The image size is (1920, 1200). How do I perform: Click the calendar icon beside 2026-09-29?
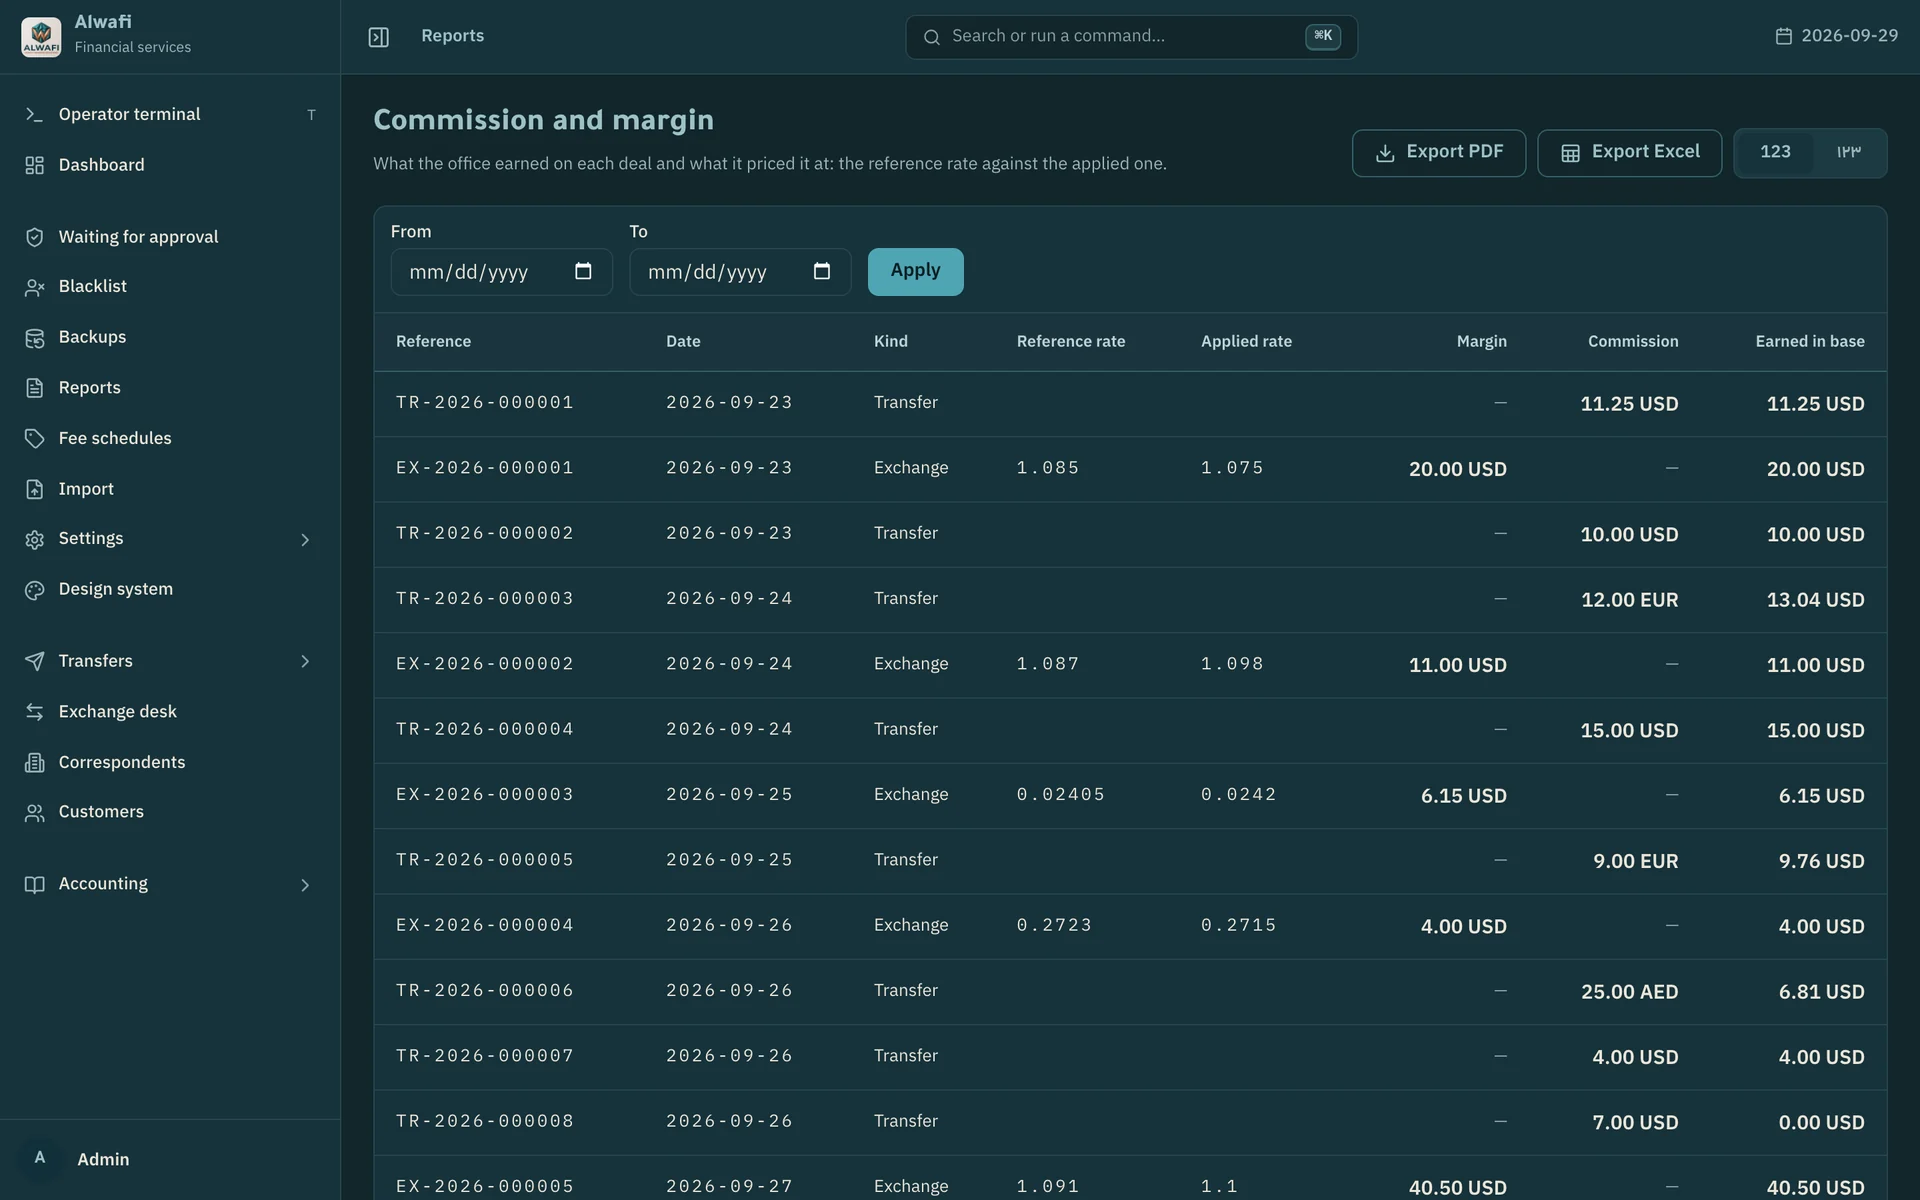pyautogui.click(x=1783, y=36)
